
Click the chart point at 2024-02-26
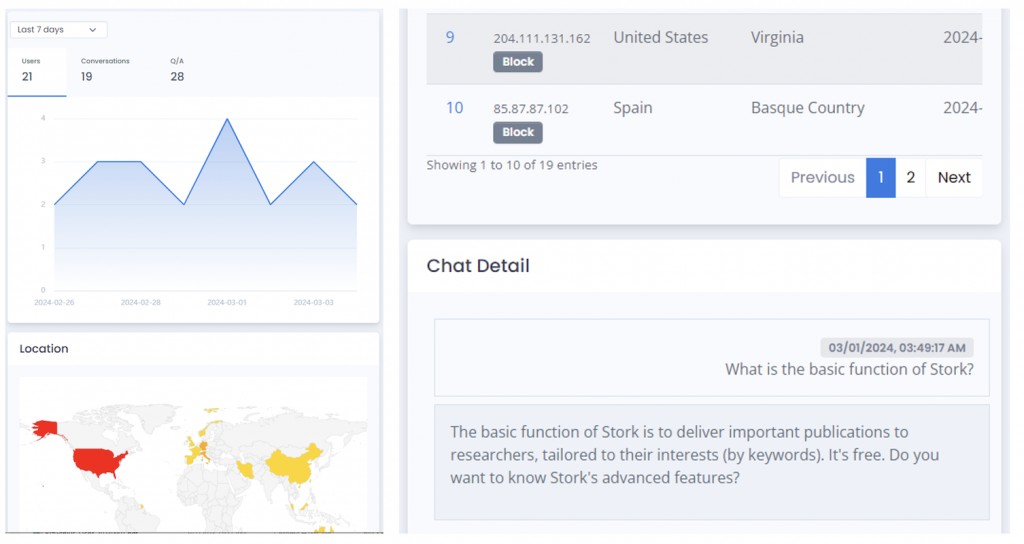click(x=54, y=204)
